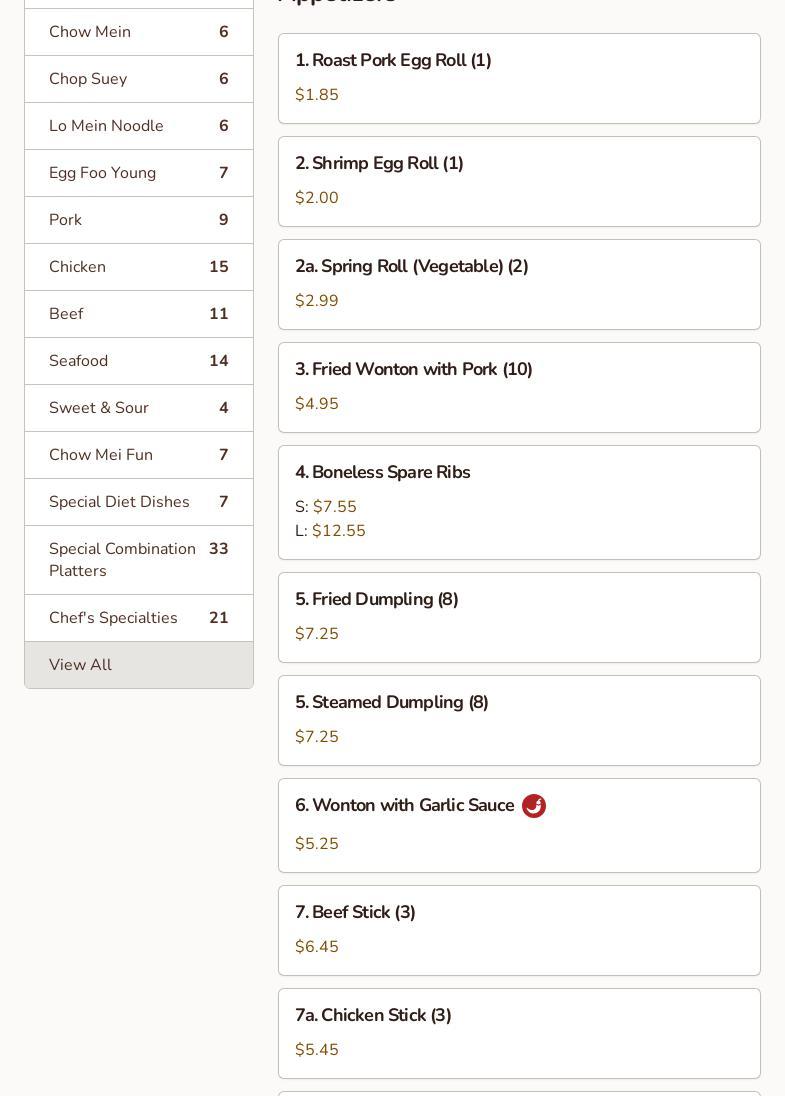The image size is (785, 1096).
Task: Go to Lo Mein Noodle category
Action: coord(138,126)
